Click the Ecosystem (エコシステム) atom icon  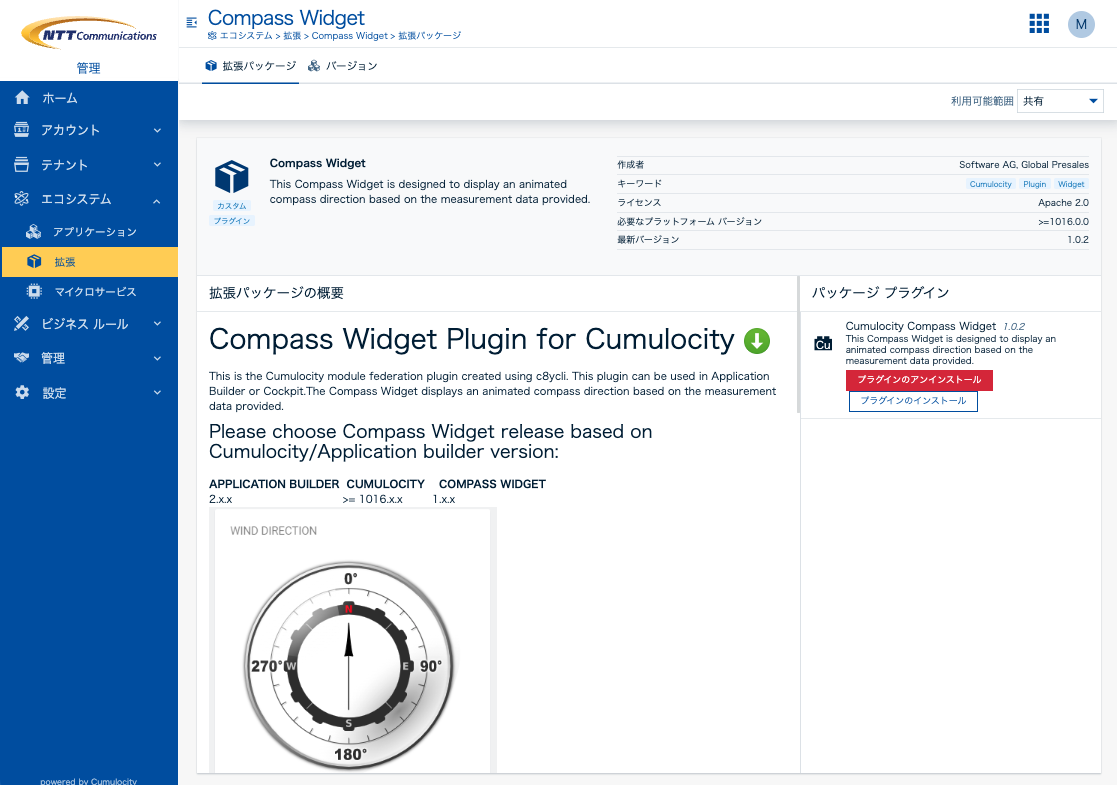22,199
